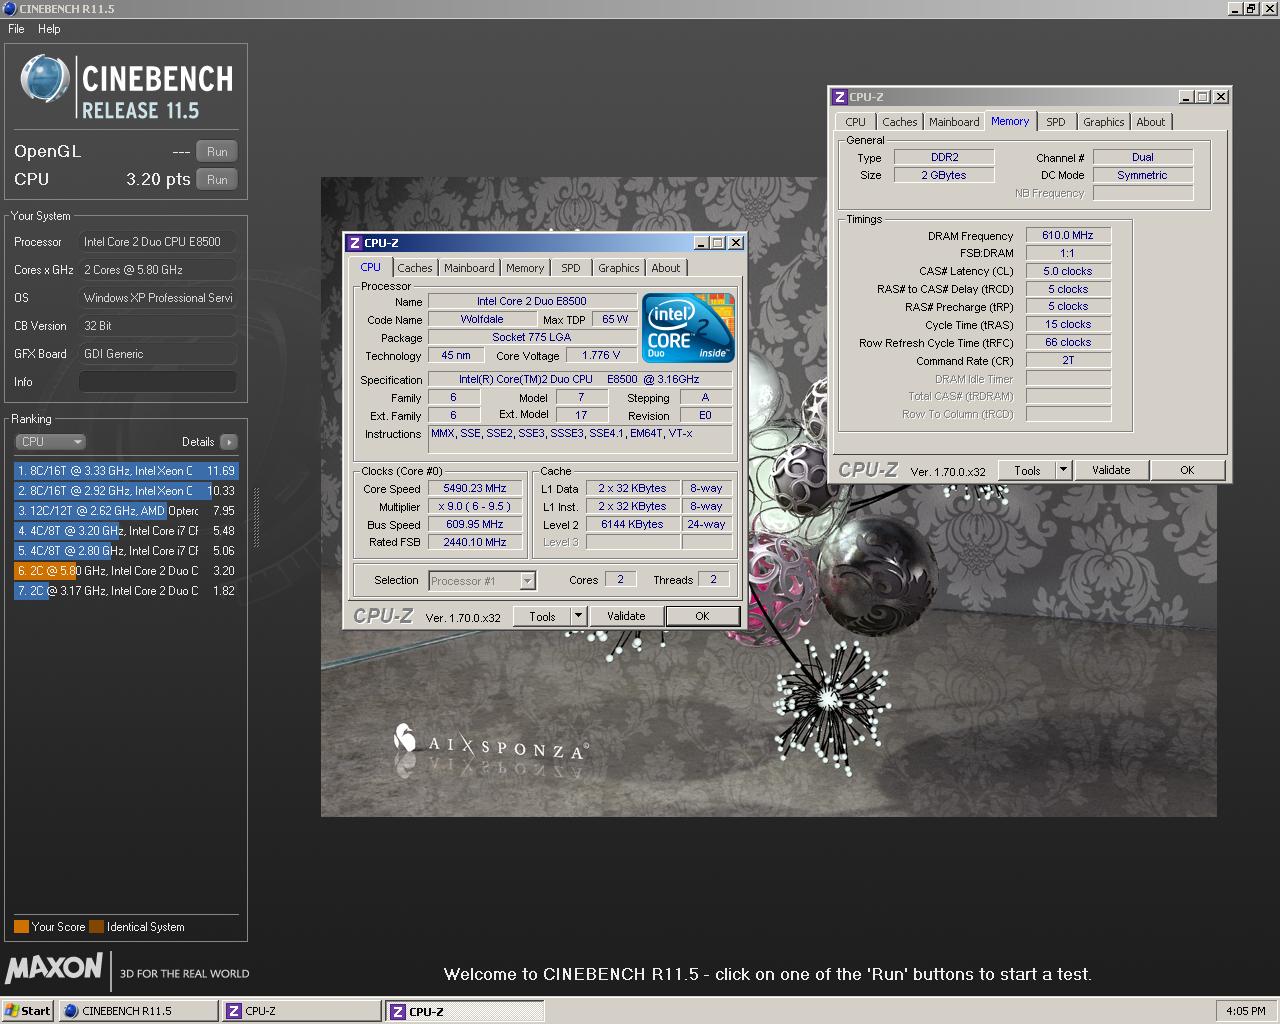Switch to first CPU-Z taskbar item
The image size is (1280, 1024).
pos(302,1011)
